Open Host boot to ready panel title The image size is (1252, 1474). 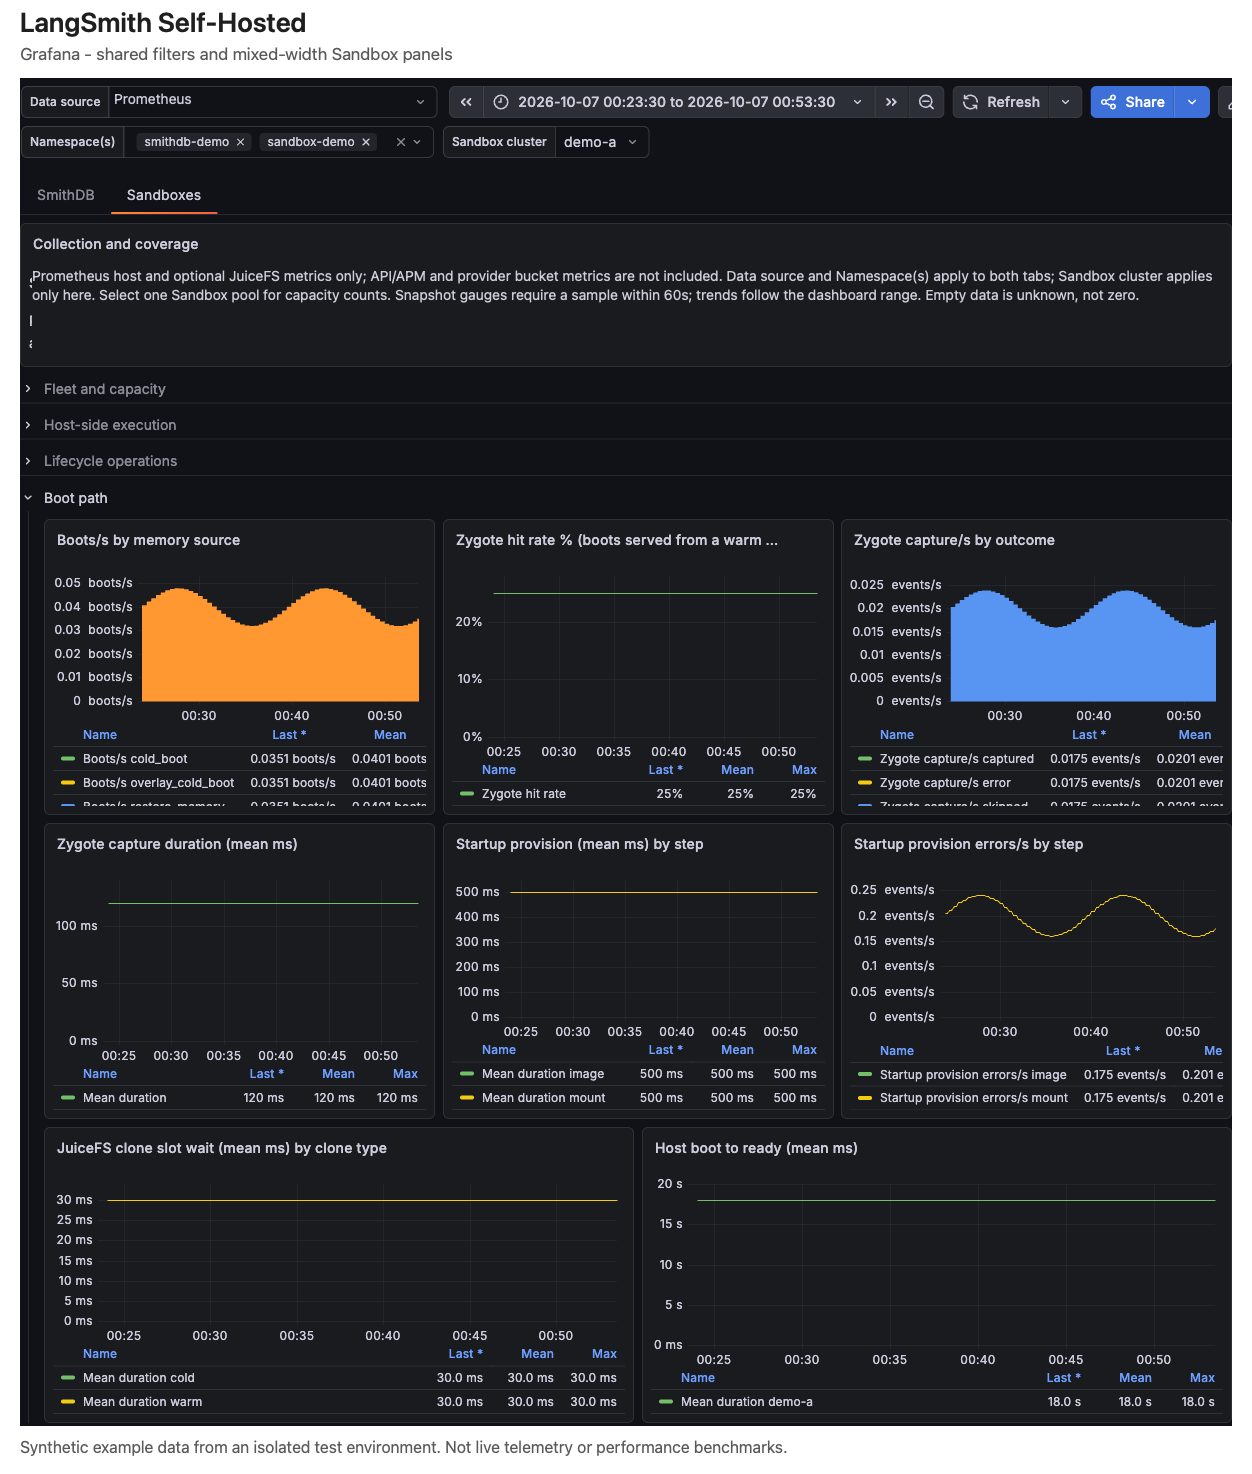(756, 1148)
